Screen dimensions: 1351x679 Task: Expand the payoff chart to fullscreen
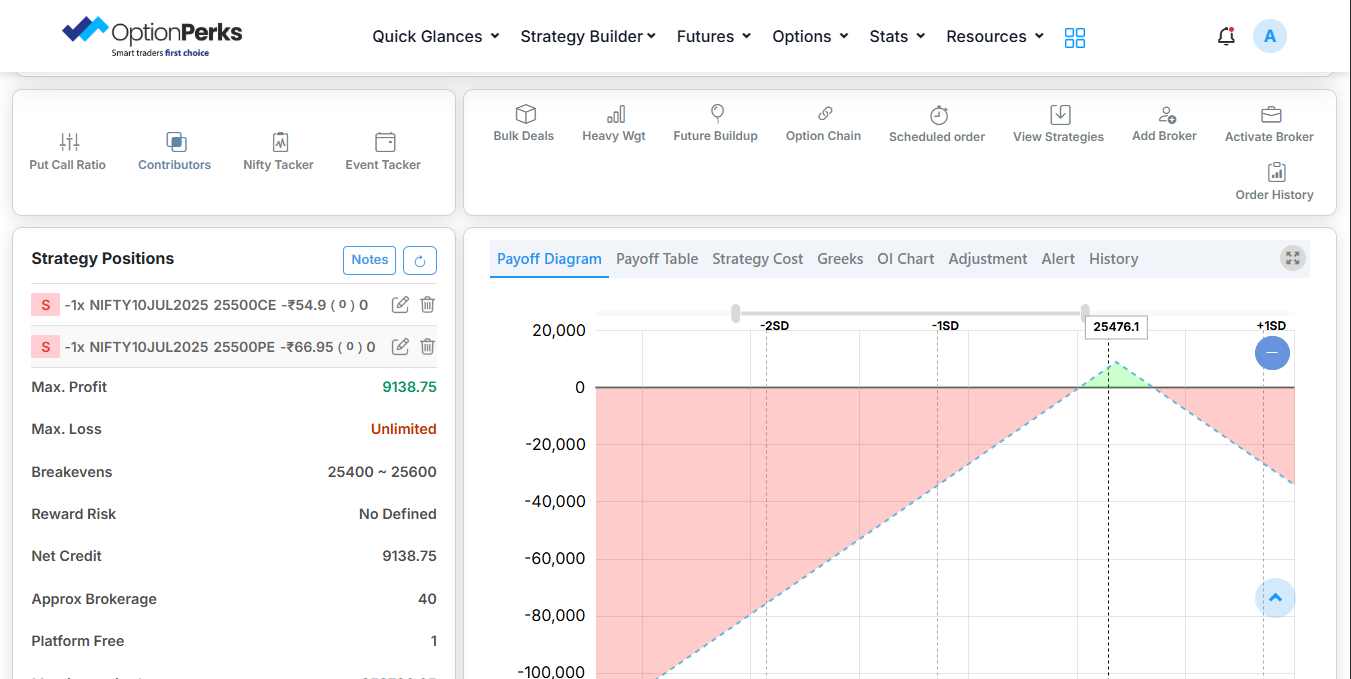tap(1293, 258)
